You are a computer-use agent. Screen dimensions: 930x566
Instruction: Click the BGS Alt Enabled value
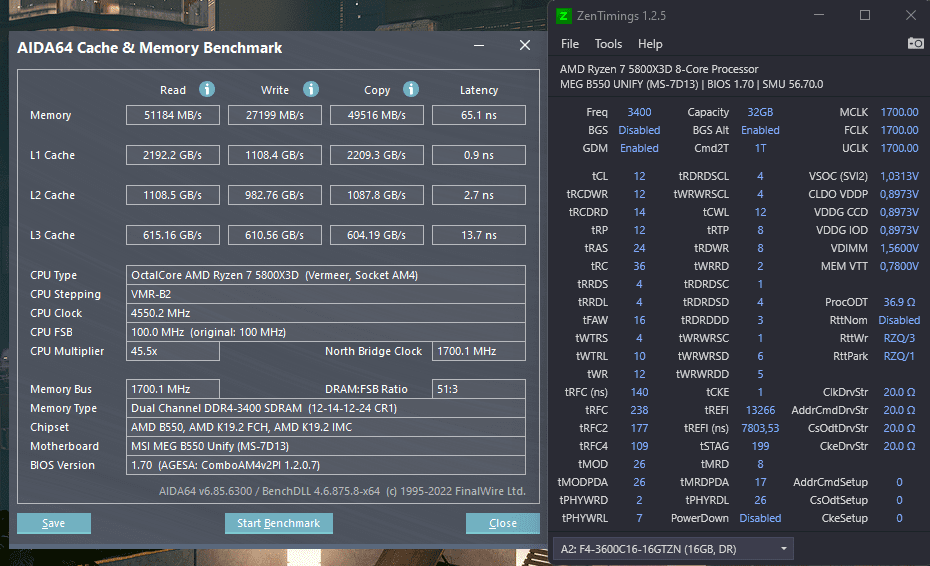pos(760,130)
